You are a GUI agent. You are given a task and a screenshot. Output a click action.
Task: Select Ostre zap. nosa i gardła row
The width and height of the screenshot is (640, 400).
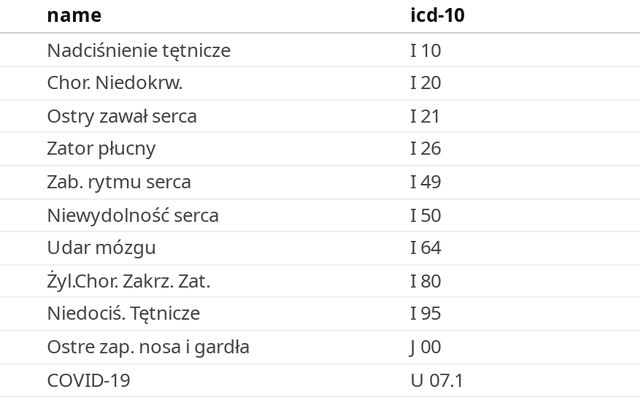click(x=148, y=347)
